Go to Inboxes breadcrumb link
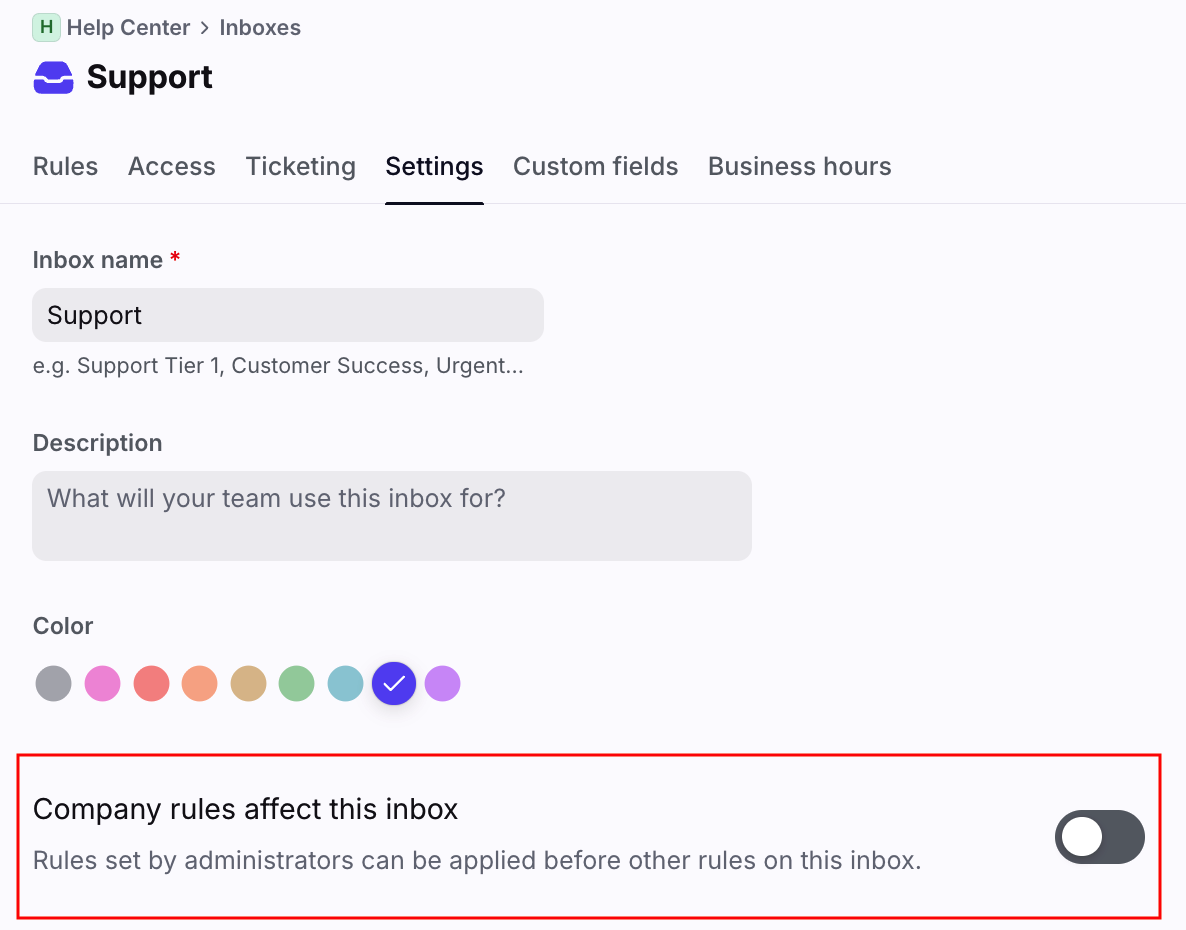Screen dimensions: 1186x930 [260, 27]
